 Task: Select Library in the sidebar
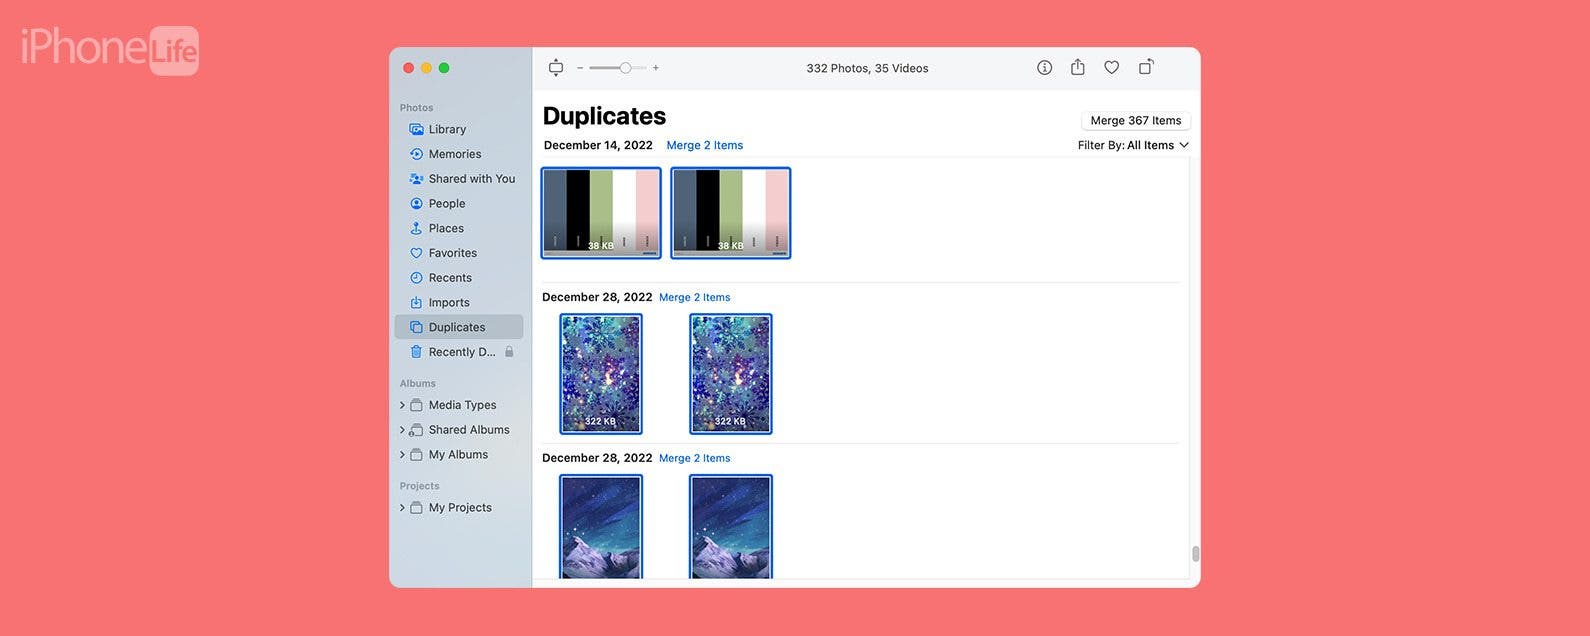(447, 129)
